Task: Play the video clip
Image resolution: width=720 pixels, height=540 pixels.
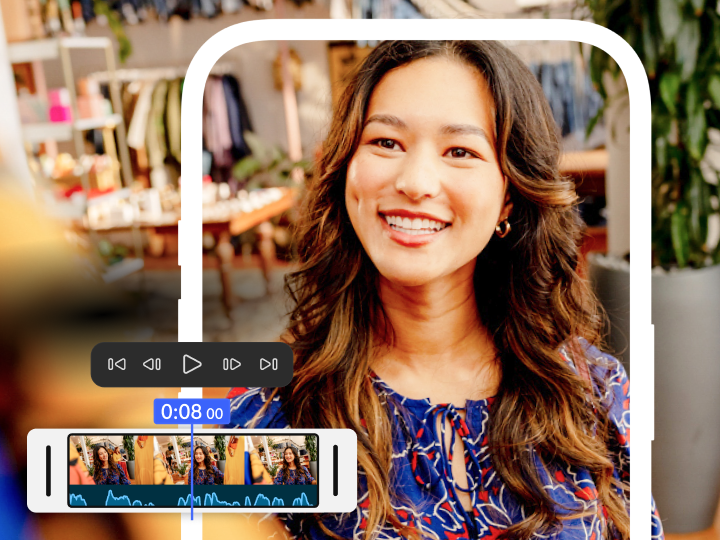Action: point(192,364)
